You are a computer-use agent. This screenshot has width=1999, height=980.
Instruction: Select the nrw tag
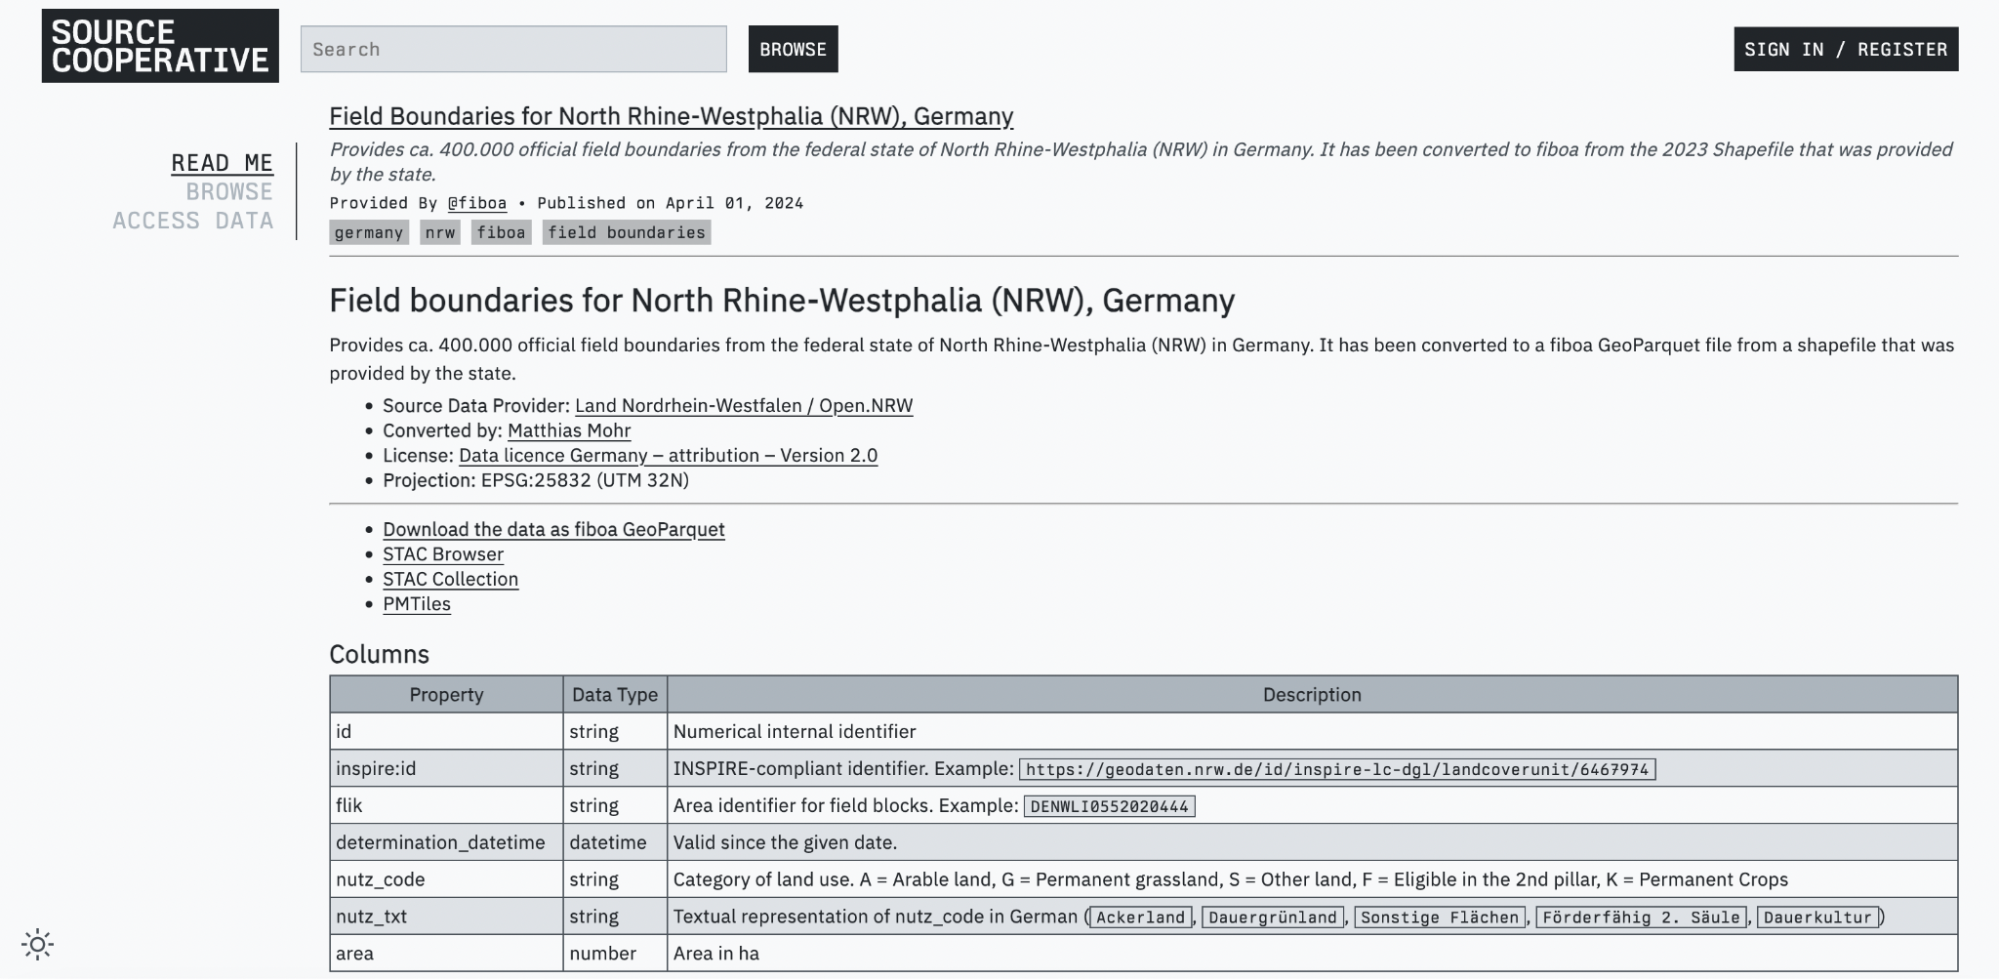[x=438, y=232]
